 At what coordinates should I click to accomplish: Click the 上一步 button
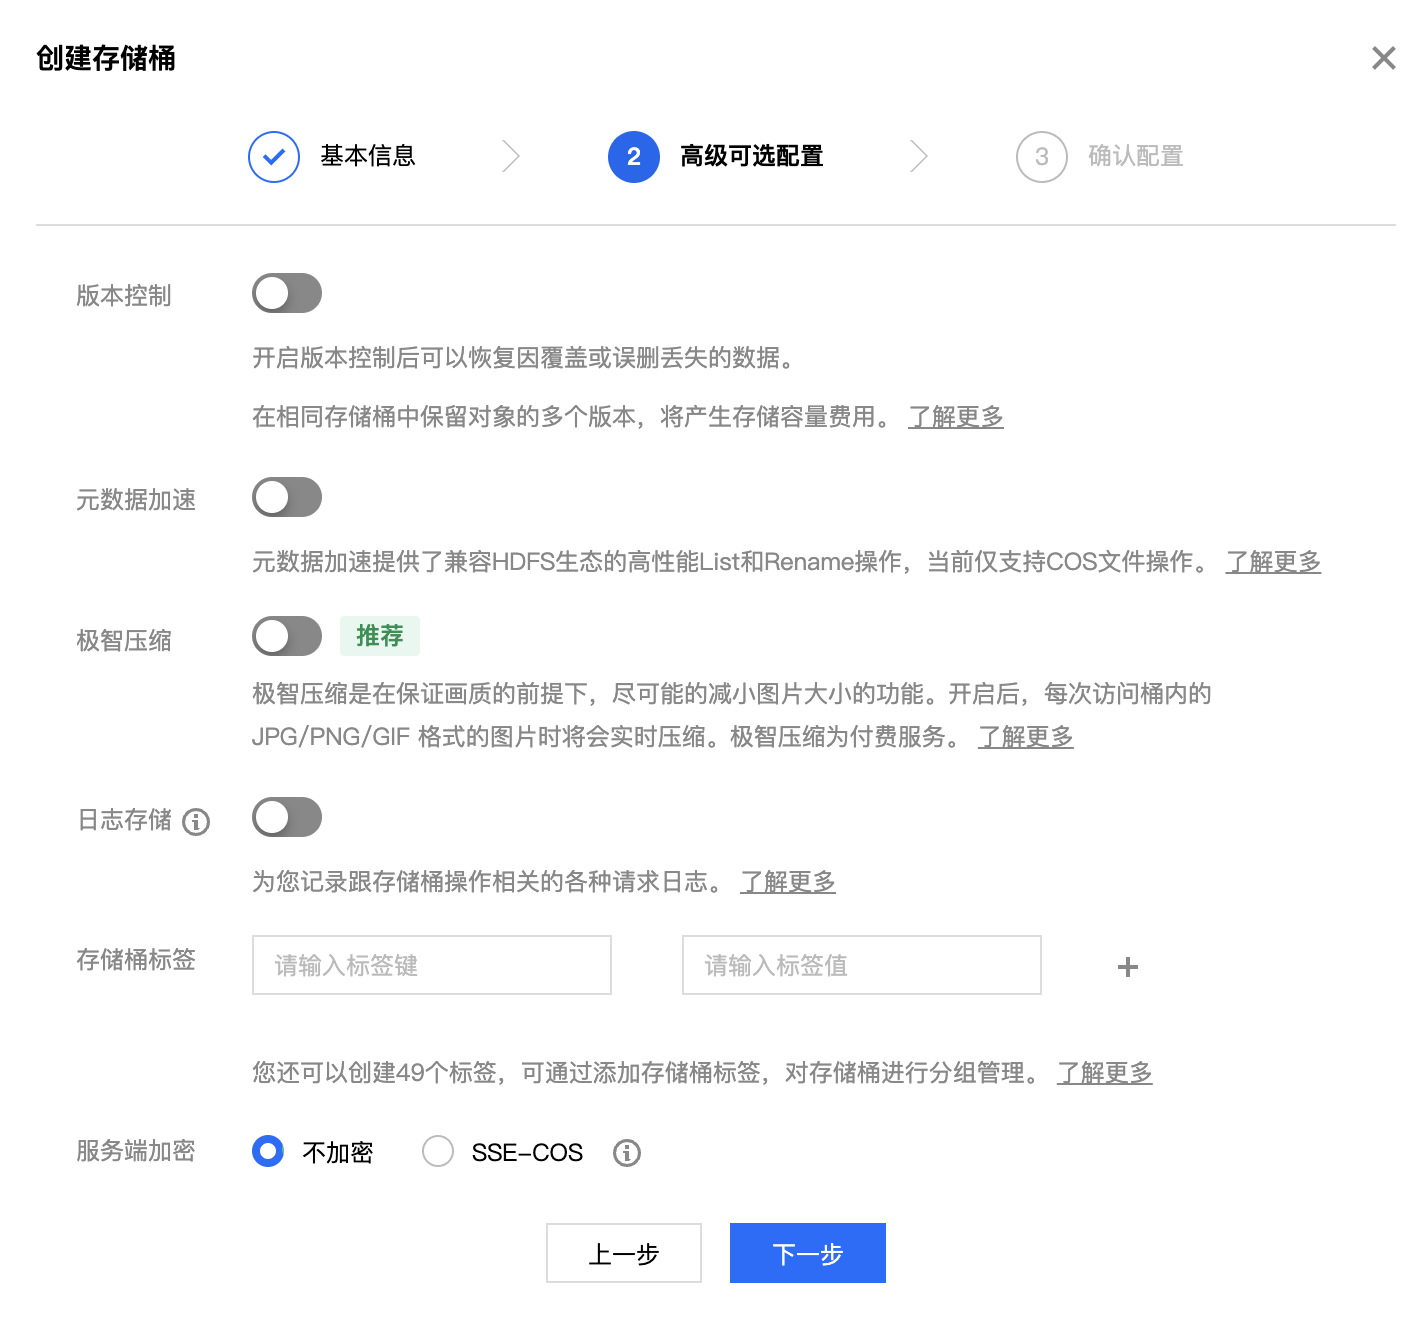point(624,1253)
